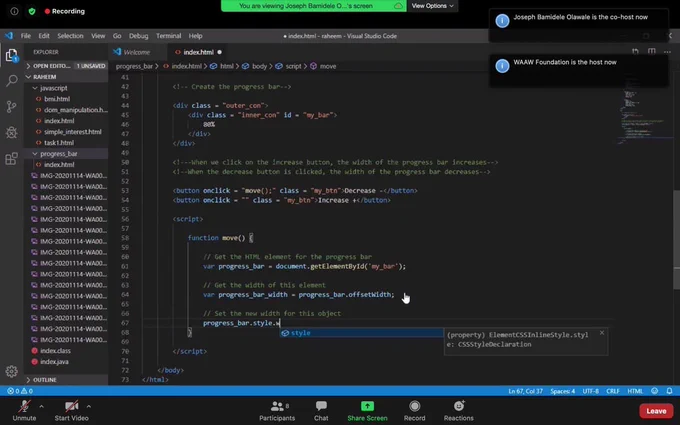680x425 pixels.
Task: Click the Zoom Record button
Action: (415, 411)
